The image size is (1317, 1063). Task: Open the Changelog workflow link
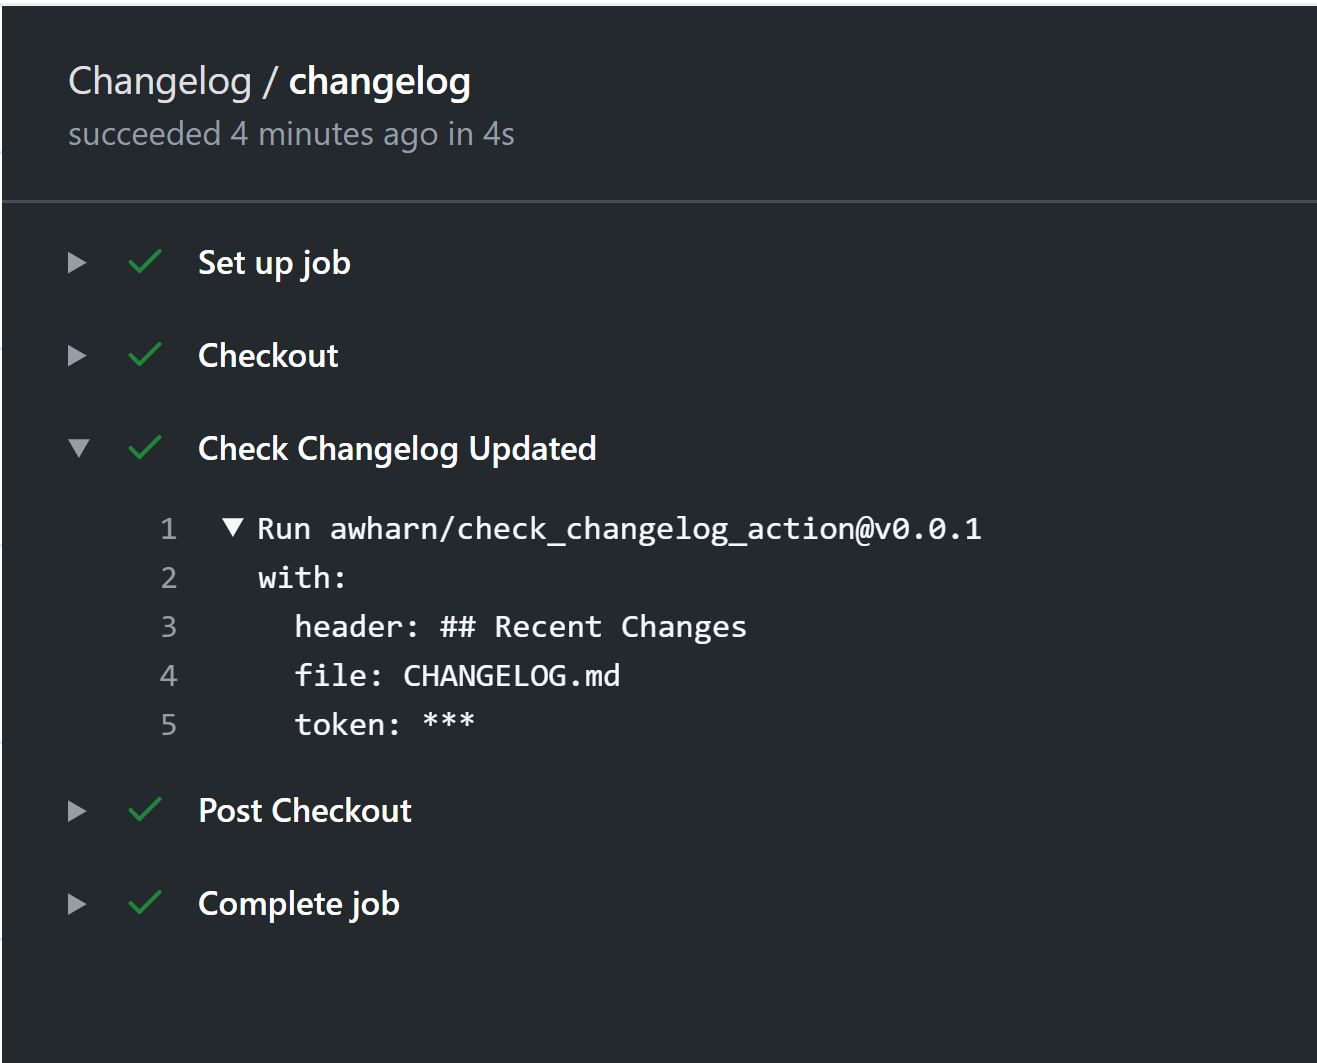[x=162, y=80]
